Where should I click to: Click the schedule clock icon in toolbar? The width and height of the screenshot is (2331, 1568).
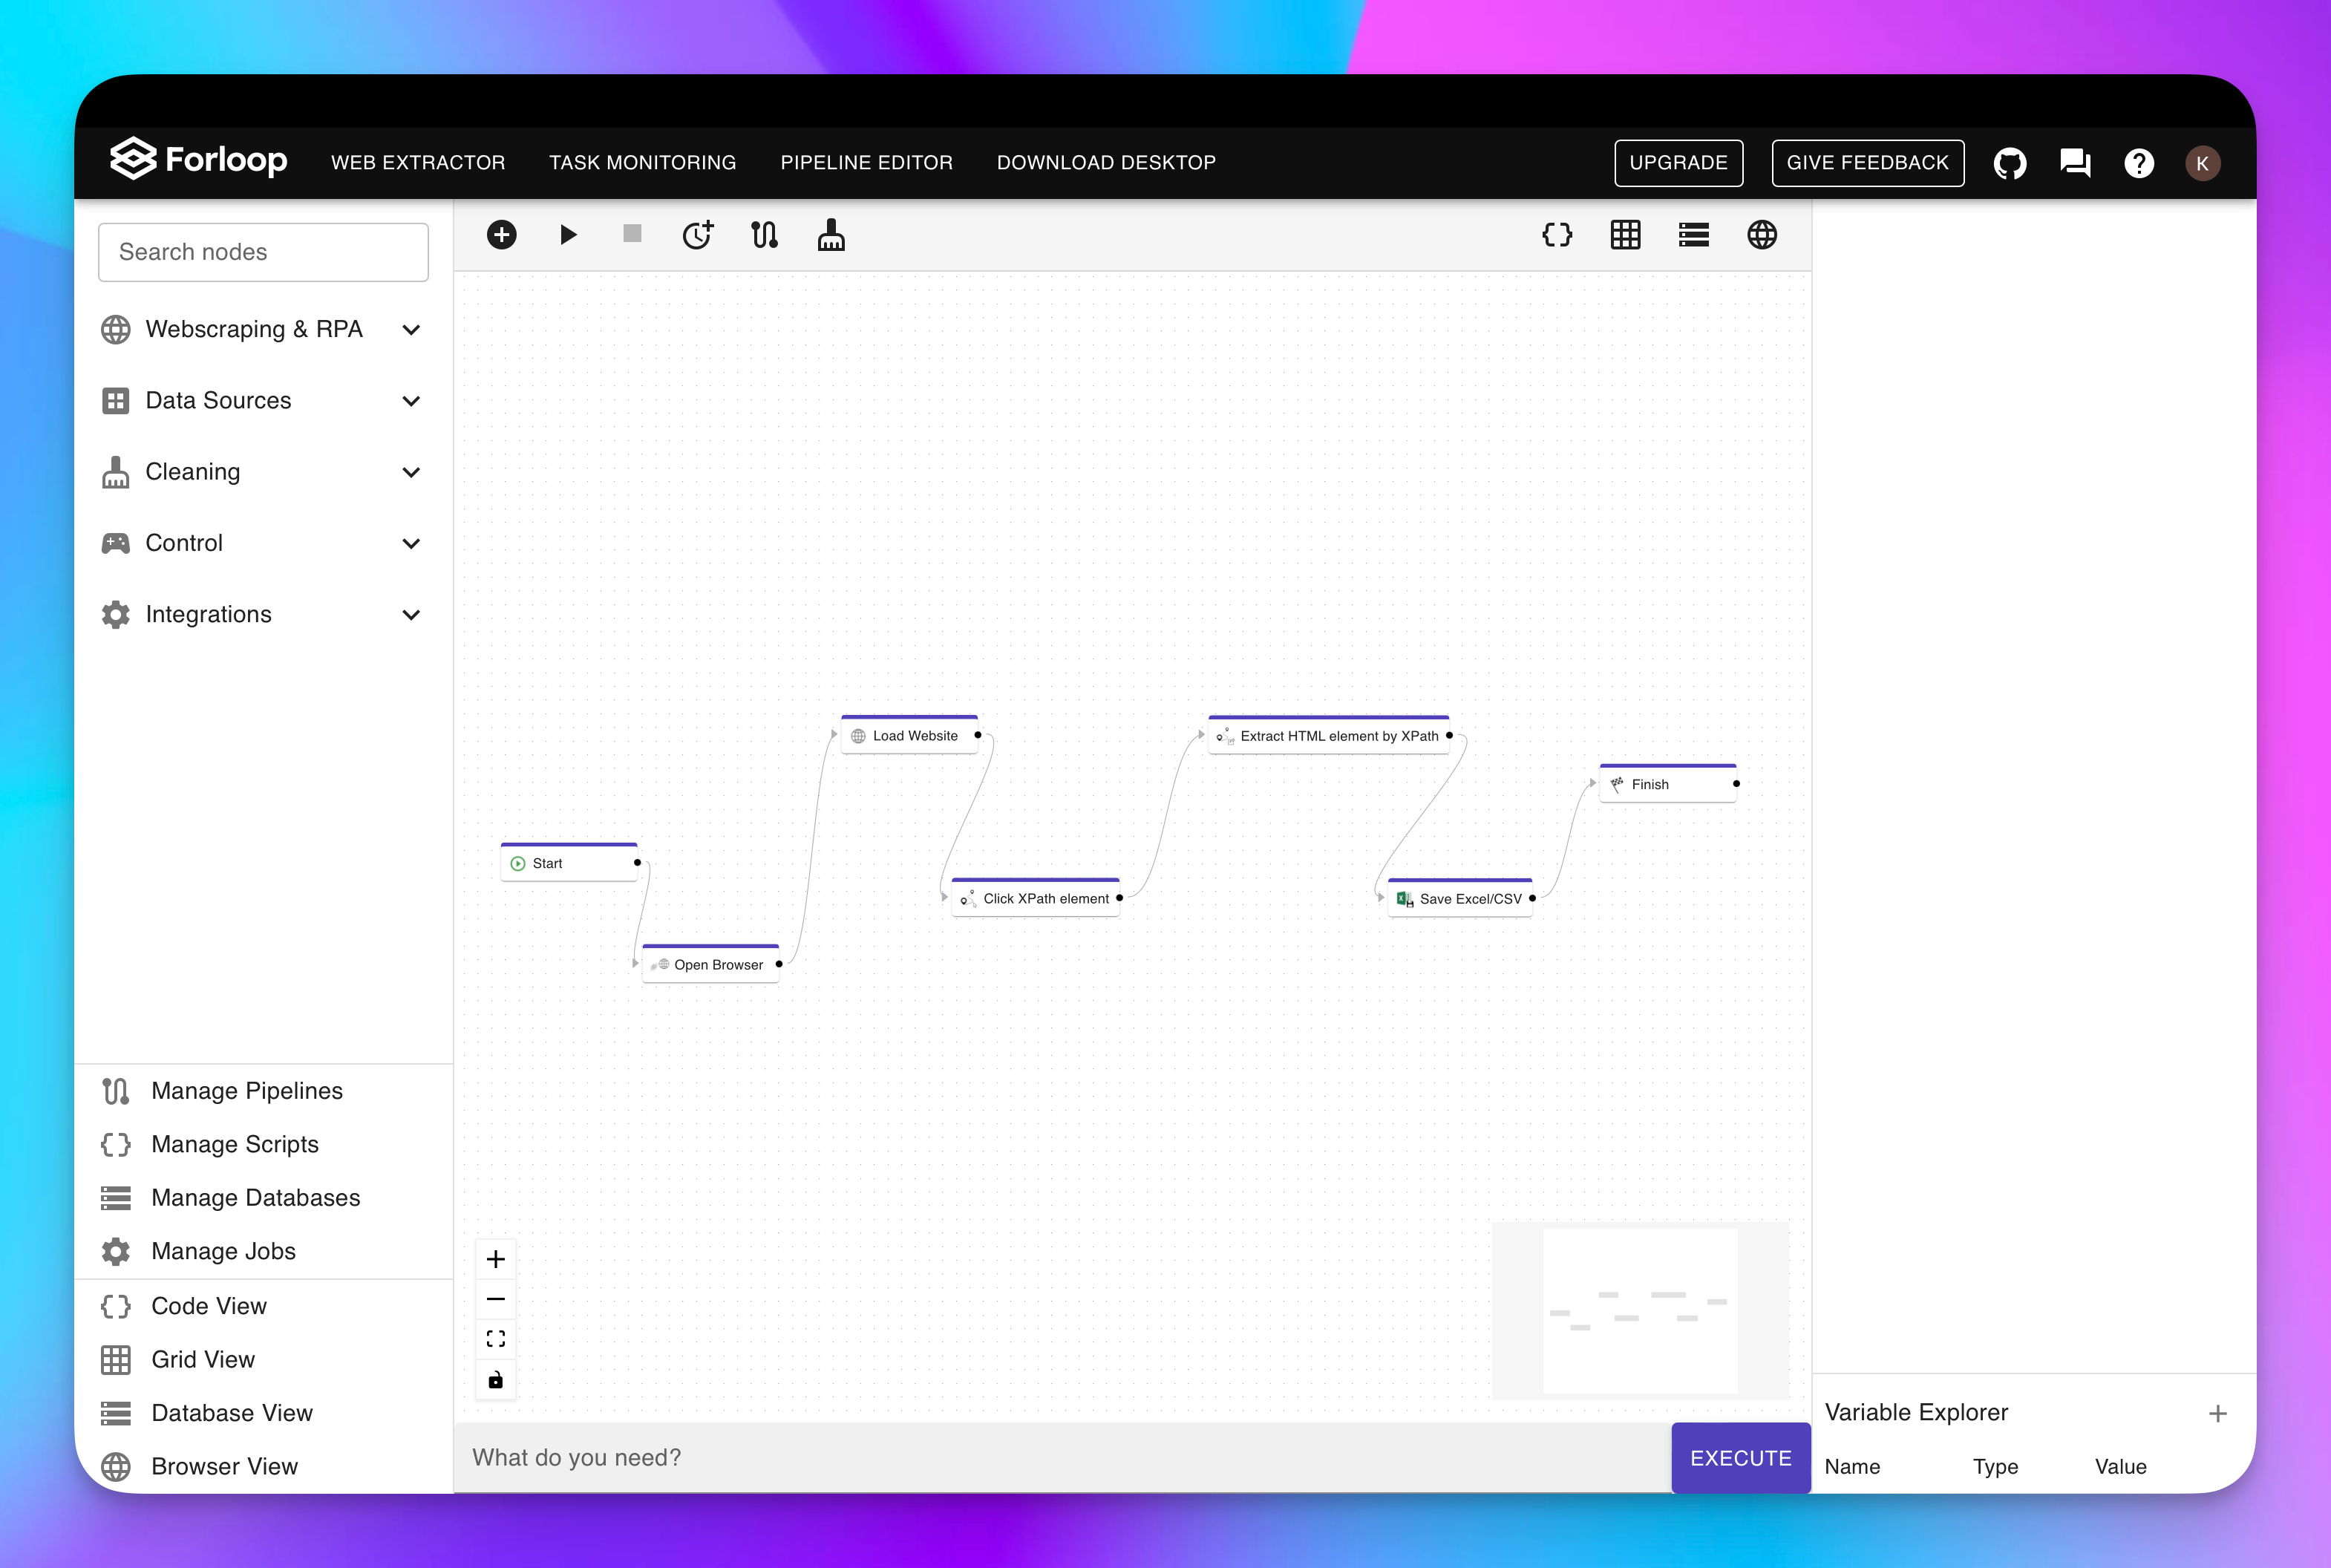point(697,235)
